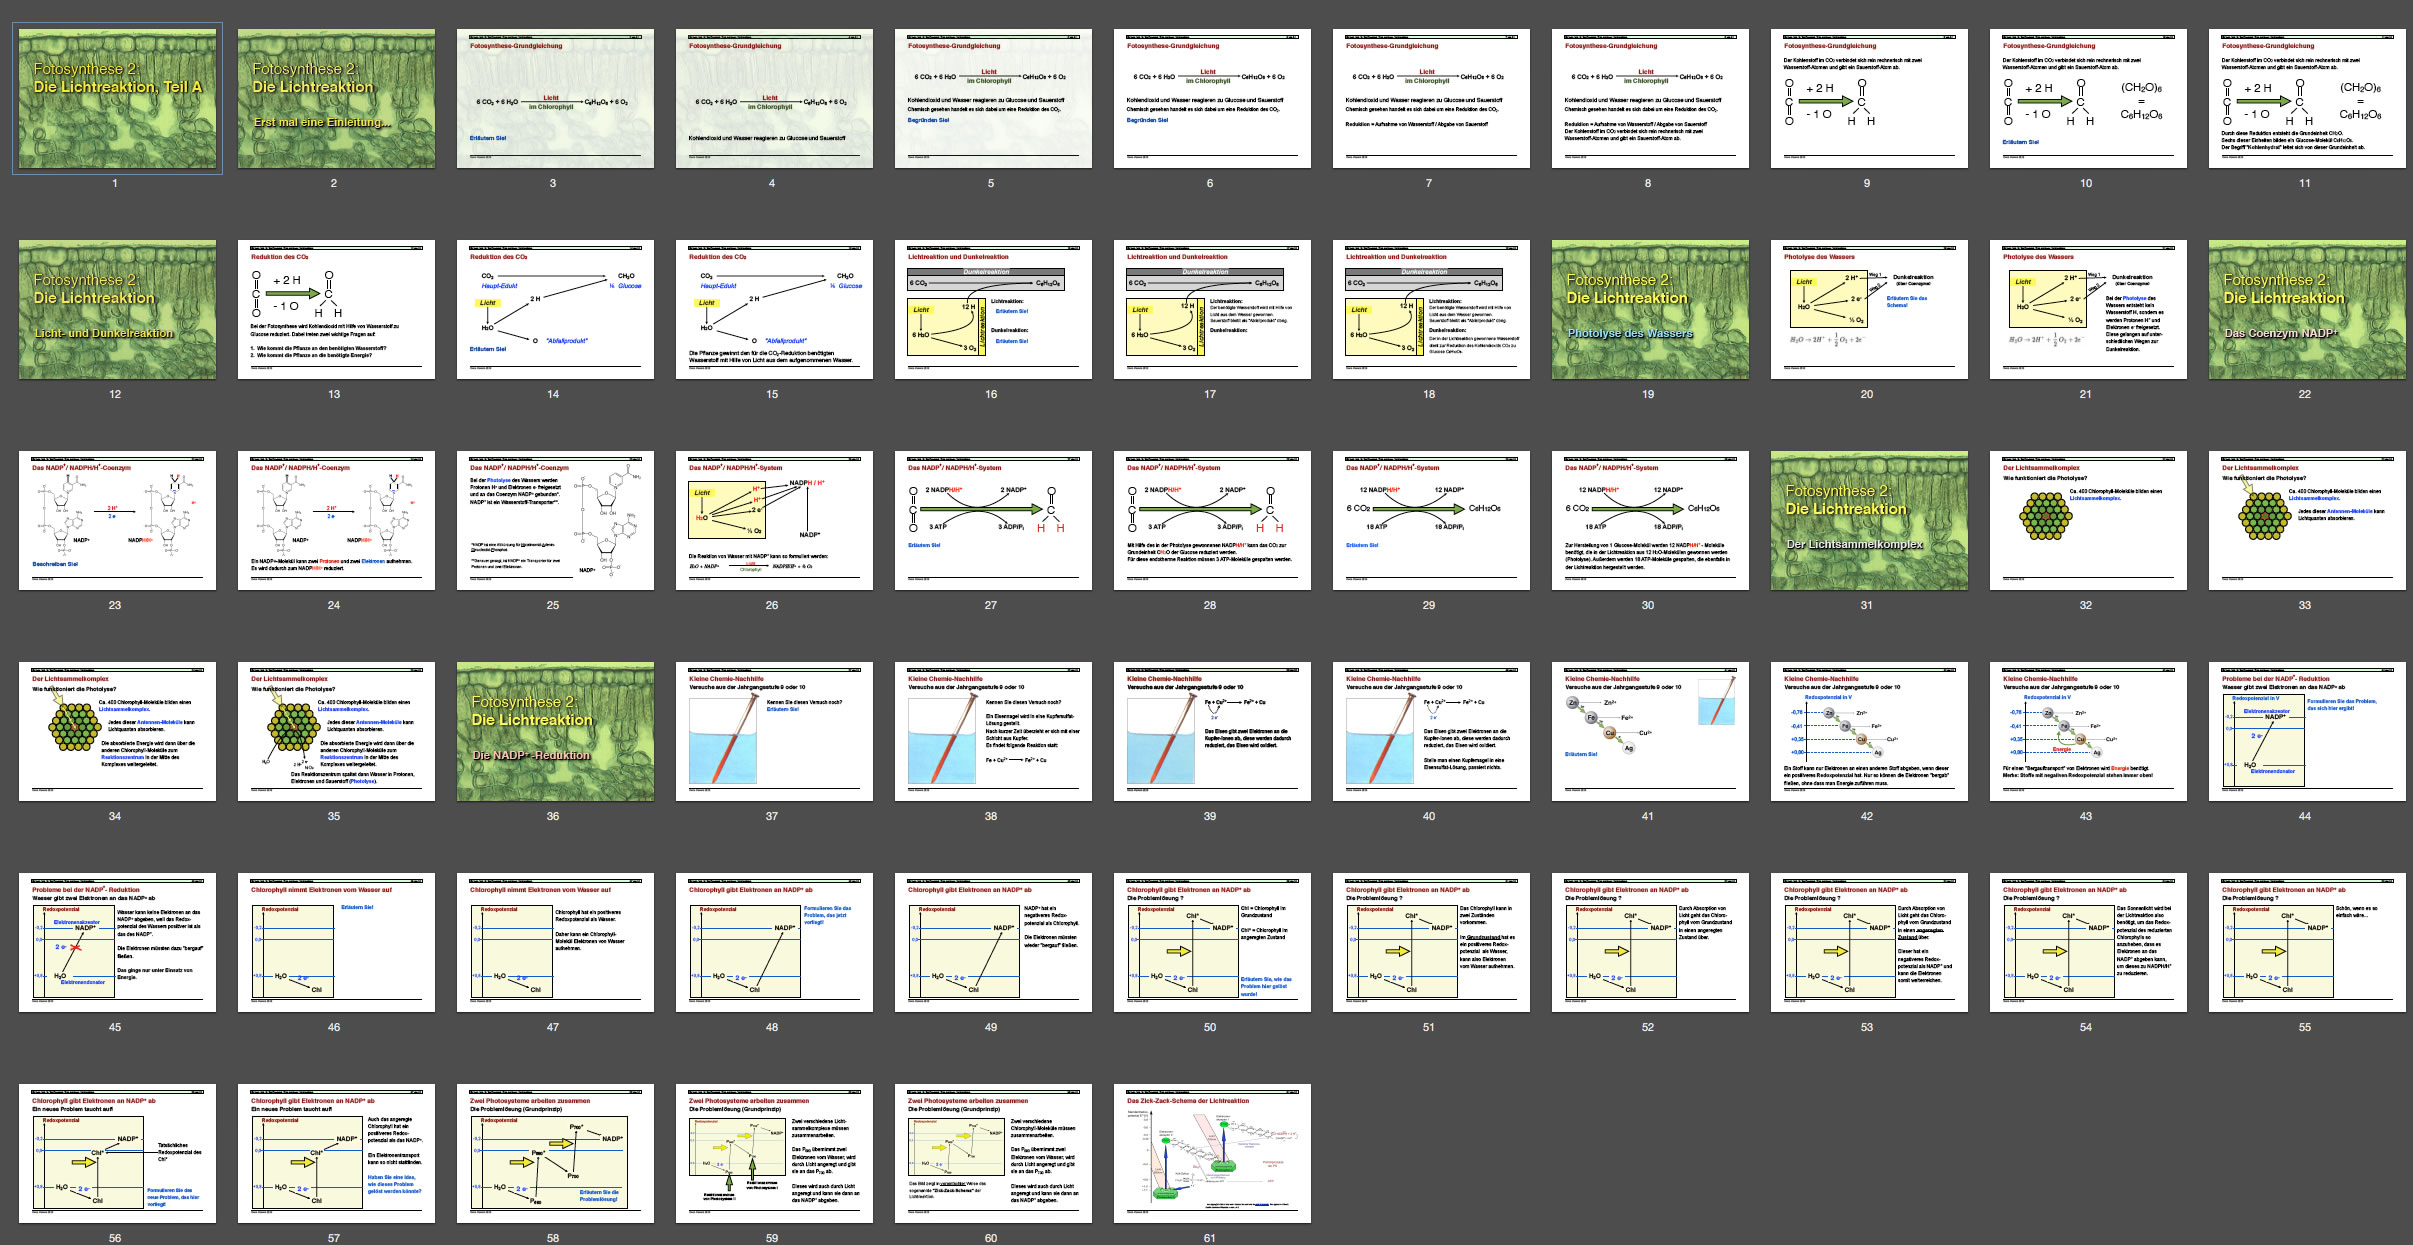Select slide 22 titled 'Das Coenzym NADP+'
2413x1245 pixels.
tap(2307, 309)
